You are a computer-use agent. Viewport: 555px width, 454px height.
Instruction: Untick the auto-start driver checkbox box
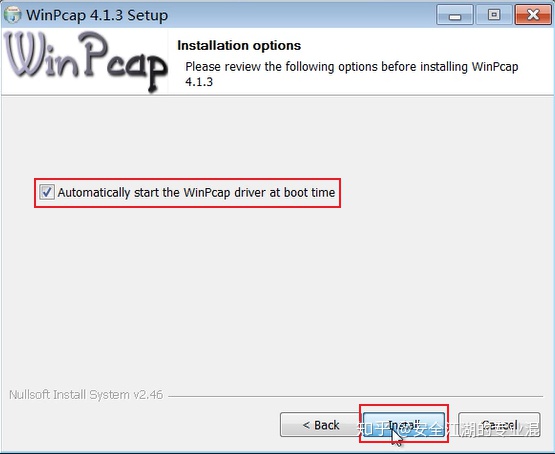(x=47, y=192)
